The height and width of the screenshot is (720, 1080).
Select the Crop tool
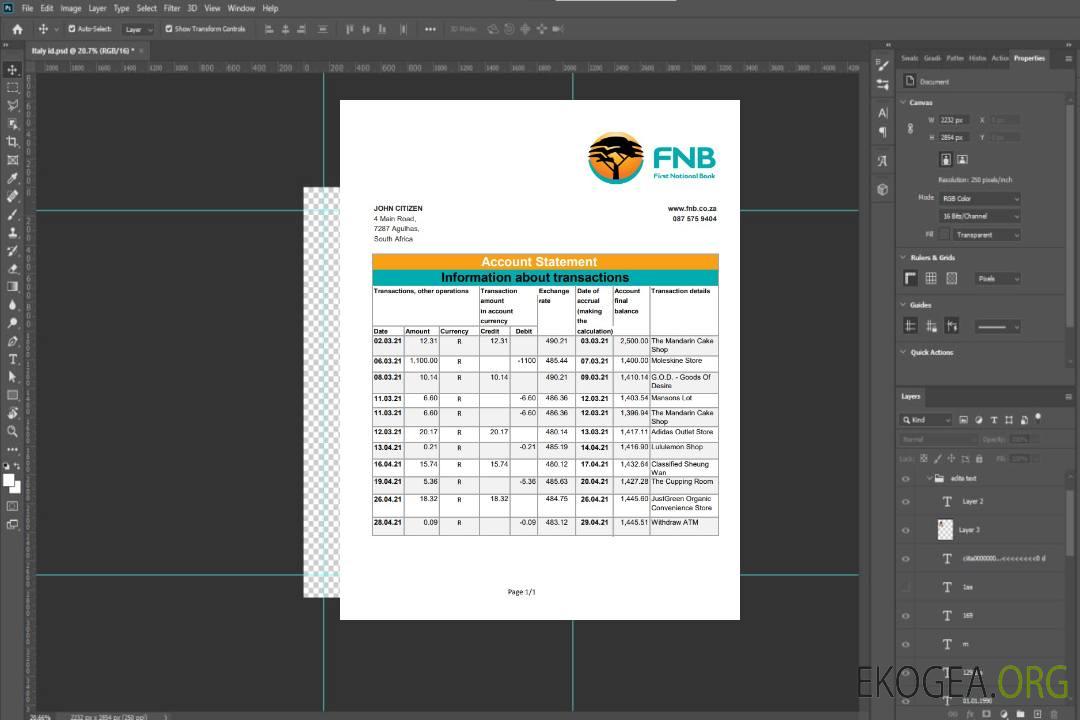12,142
